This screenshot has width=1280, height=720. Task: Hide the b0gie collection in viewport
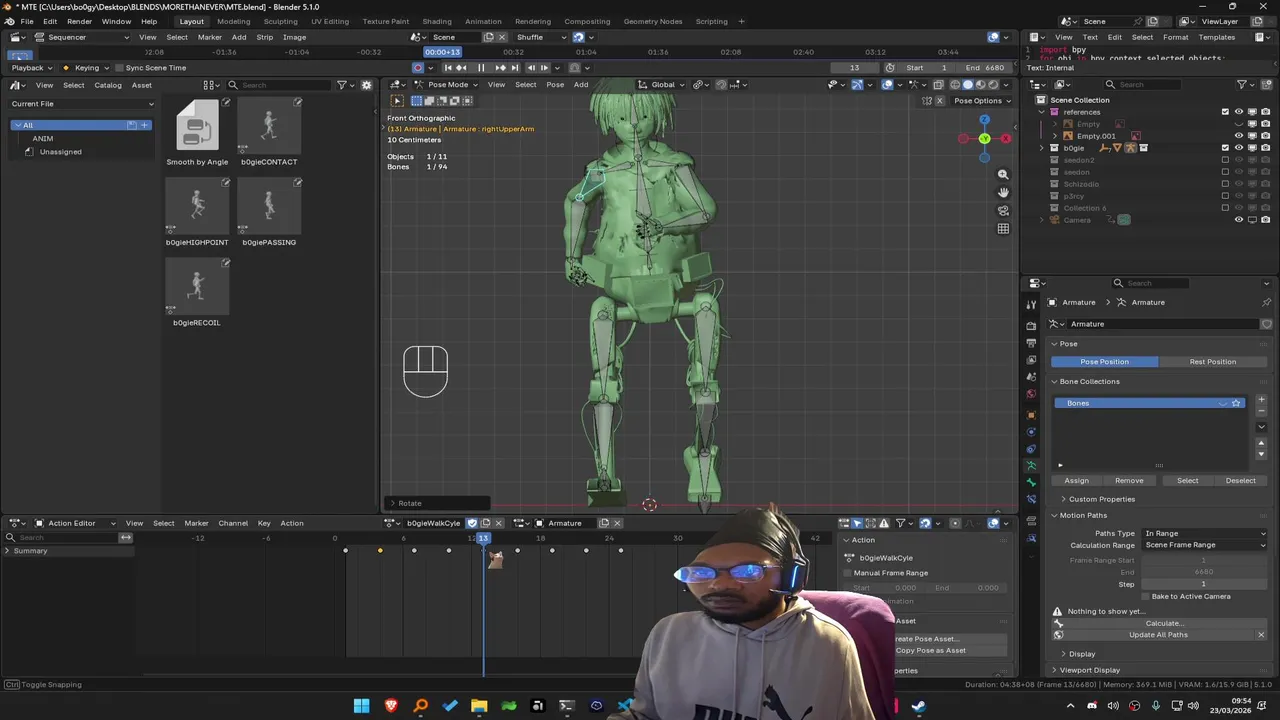point(1239,148)
